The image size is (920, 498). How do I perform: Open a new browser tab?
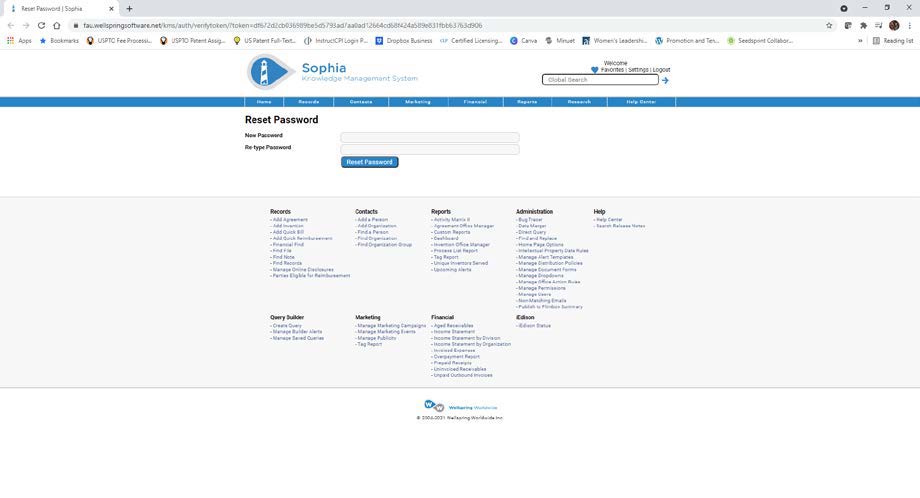129,8
